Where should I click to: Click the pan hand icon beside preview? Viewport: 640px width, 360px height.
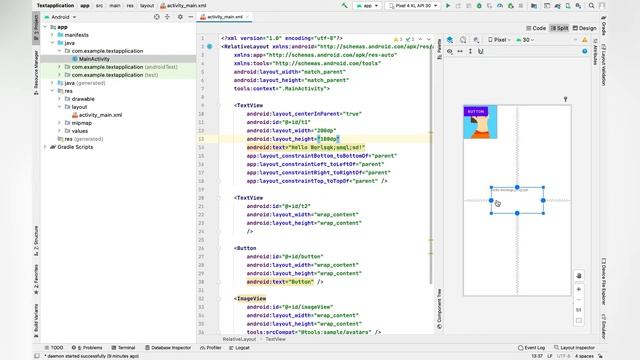point(579,276)
